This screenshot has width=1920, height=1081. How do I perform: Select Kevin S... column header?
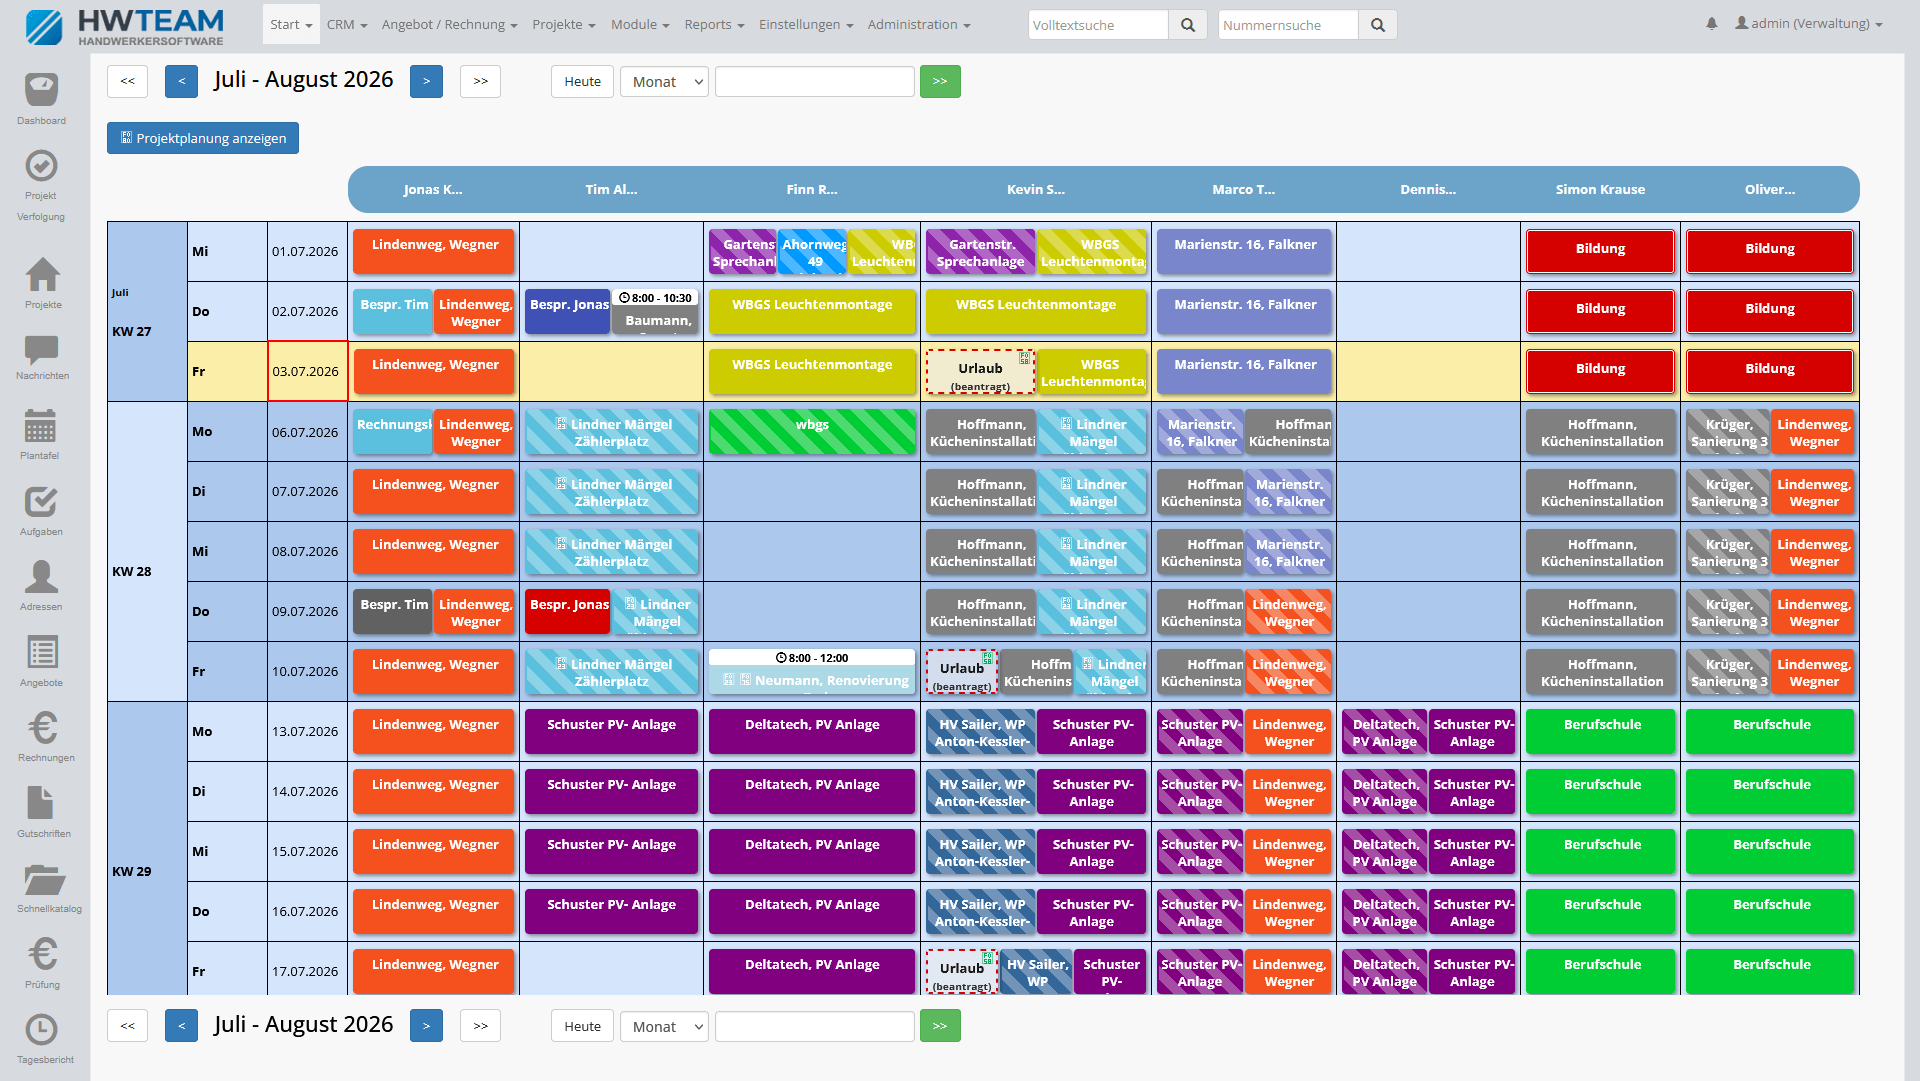(x=1036, y=190)
